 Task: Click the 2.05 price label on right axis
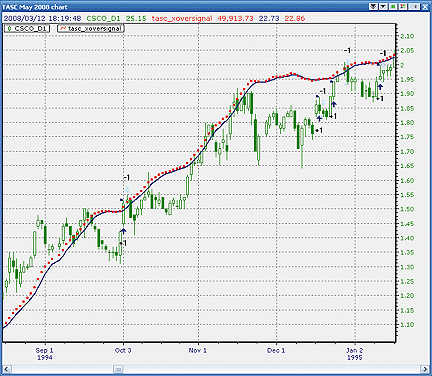(x=406, y=51)
